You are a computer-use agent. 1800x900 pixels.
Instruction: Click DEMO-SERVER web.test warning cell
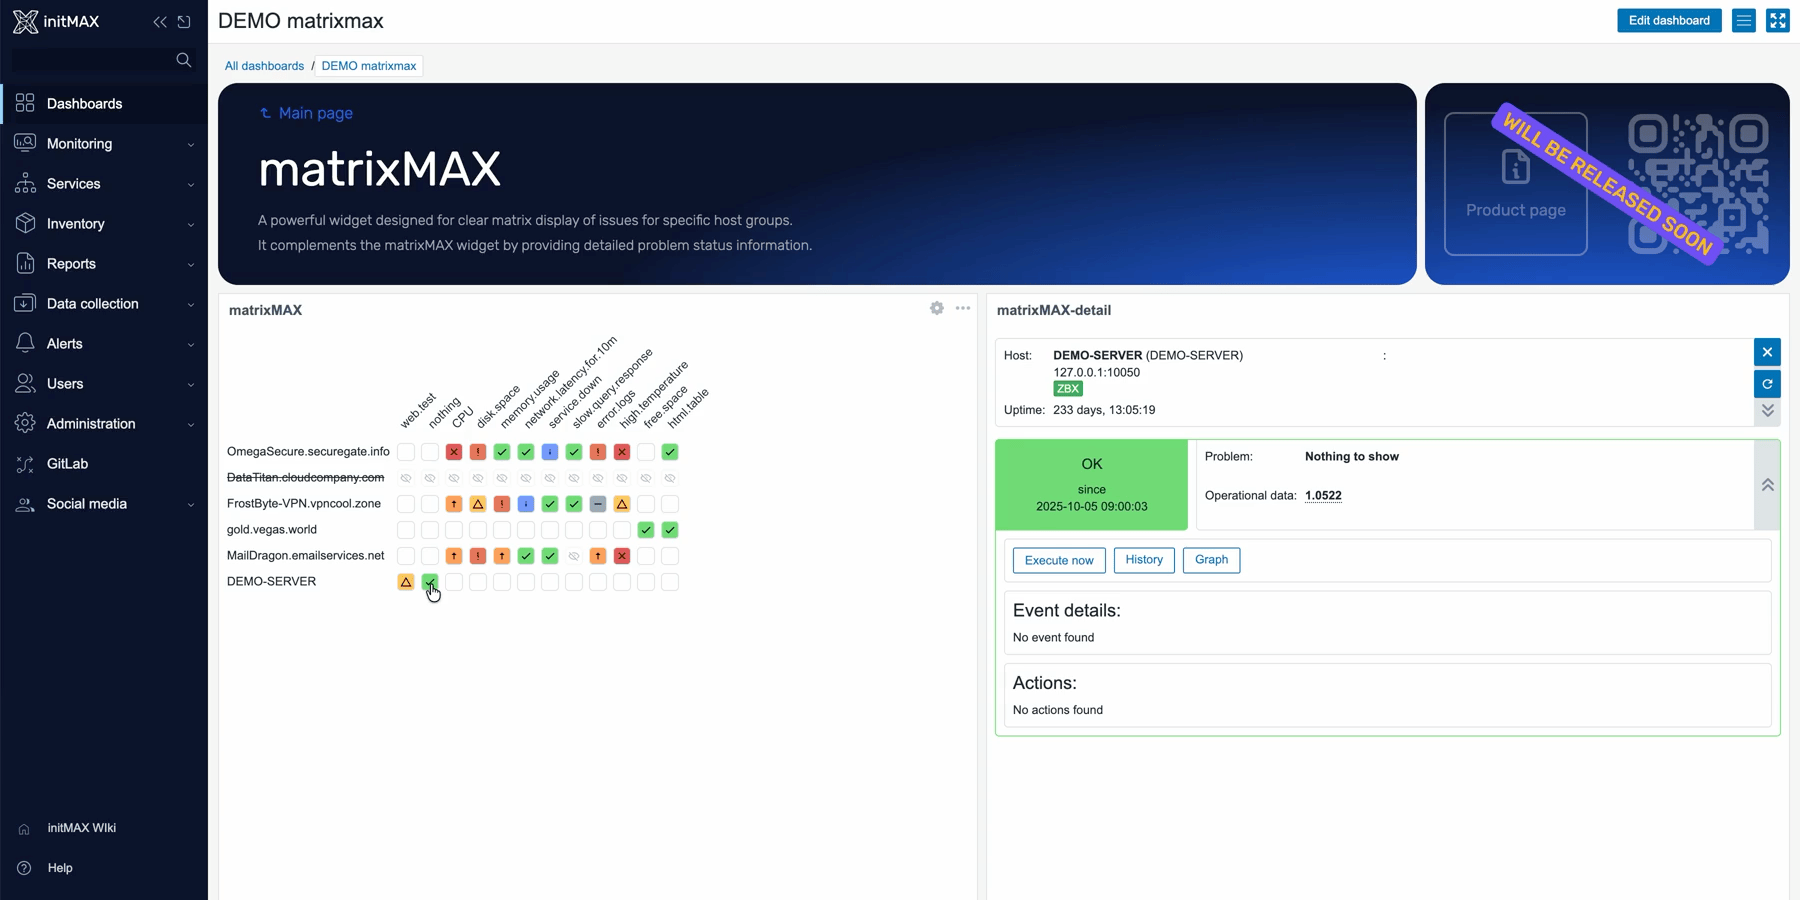pyautogui.click(x=406, y=582)
